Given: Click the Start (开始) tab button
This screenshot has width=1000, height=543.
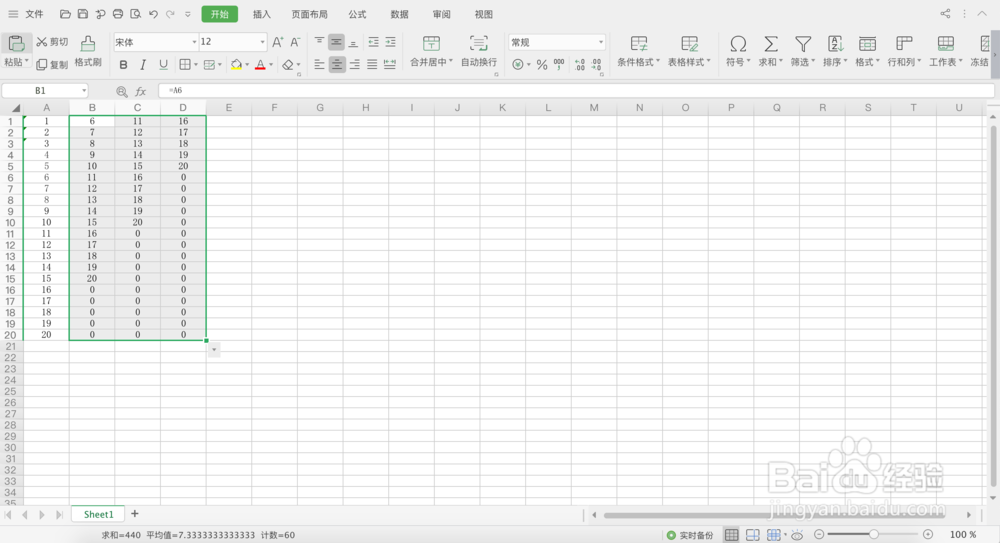Looking at the screenshot, I should pyautogui.click(x=219, y=14).
